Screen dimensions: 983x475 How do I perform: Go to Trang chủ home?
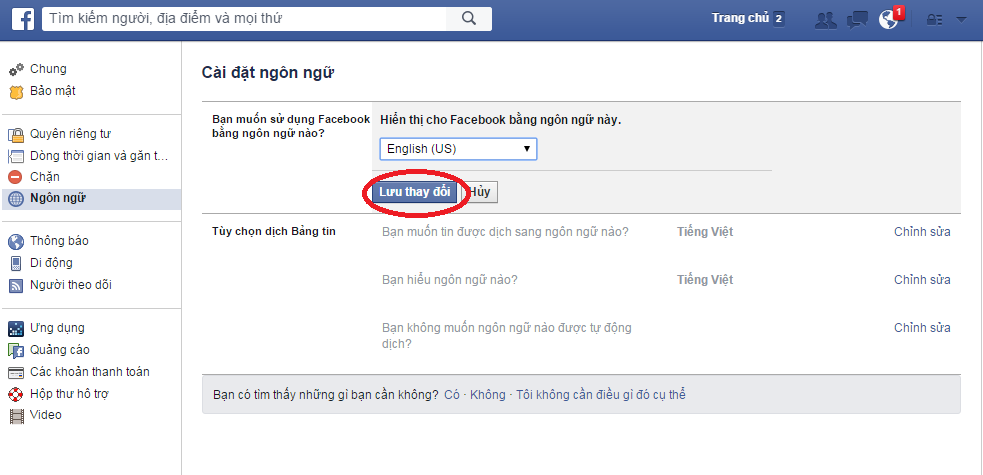coord(740,18)
